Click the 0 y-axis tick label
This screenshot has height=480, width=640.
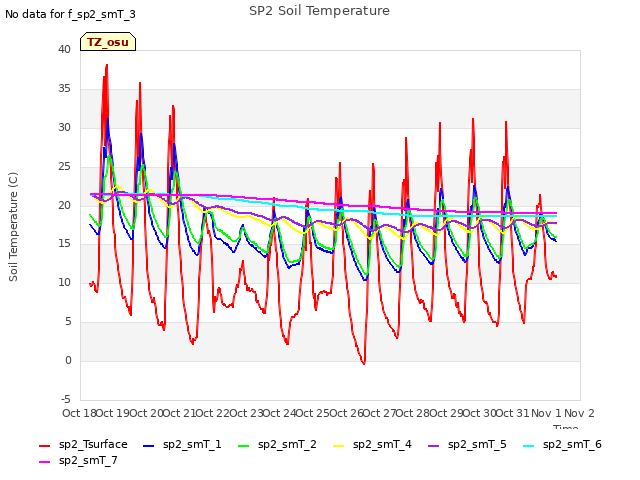(x=68, y=361)
